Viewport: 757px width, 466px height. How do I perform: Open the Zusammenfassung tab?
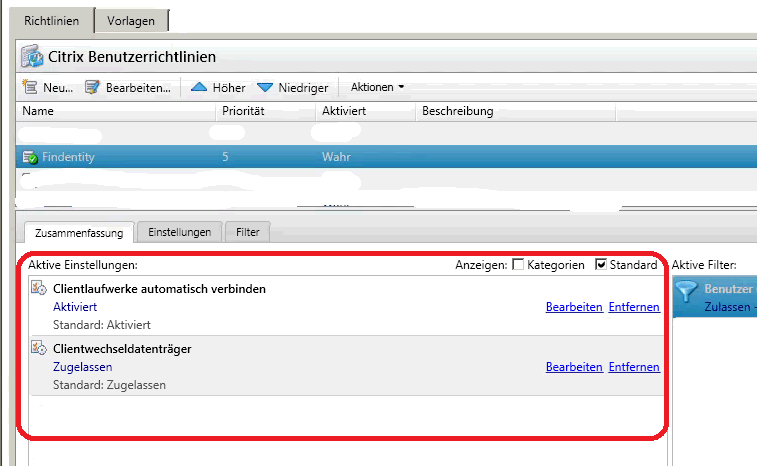point(79,233)
